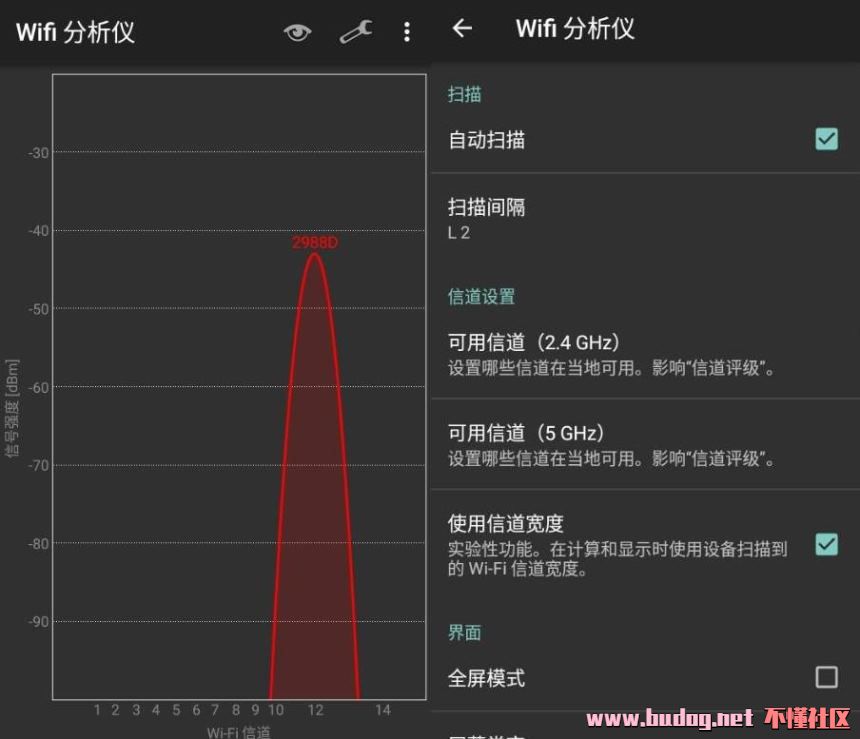Click the 信道设置 section header
Screen dimensions: 860x739
pos(481,296)
